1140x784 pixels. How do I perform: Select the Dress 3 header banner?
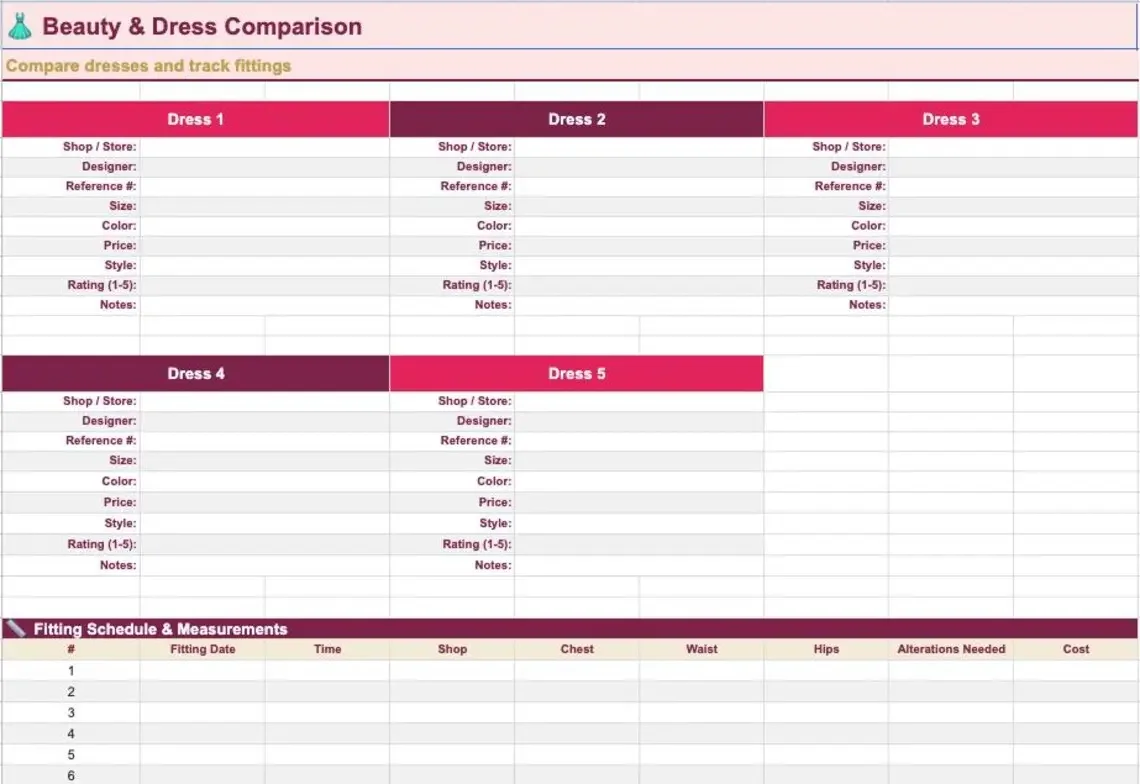pyautogui.click(x=950, y=118)
